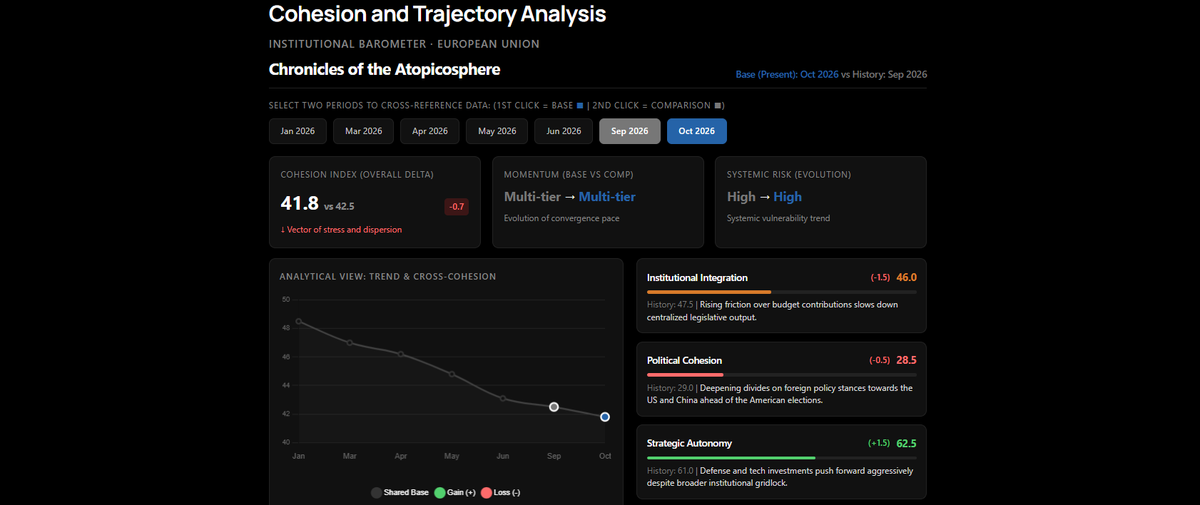This screenshot has height=505, width=1200.
Task: Click the 46.0 Institutional Integration score
Action: [x=907, y=277]
